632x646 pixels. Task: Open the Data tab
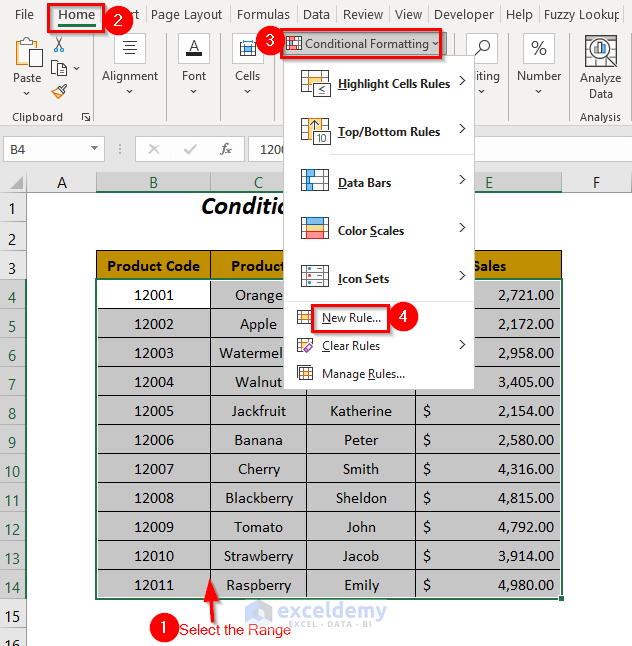tap(316, 15)
